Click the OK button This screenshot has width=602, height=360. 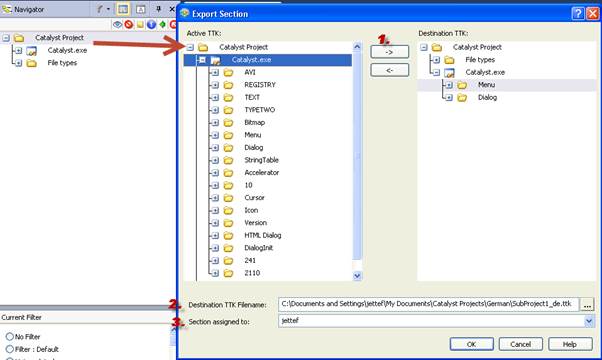[x=471, y=344]
